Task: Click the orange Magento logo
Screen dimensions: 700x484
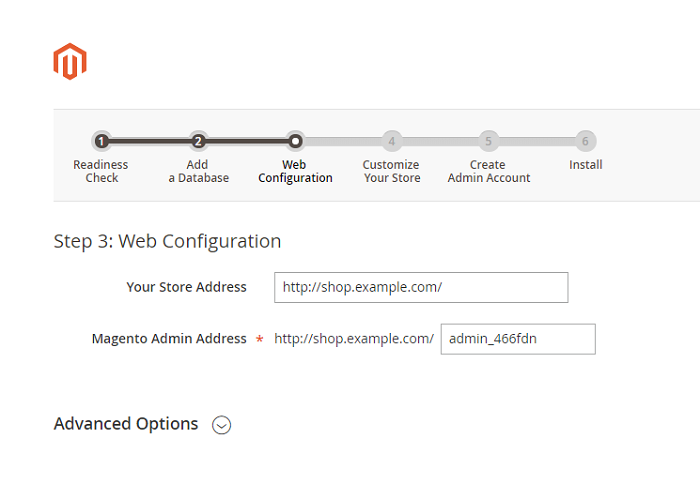Action: pyautogui.click(x=70, y=62)
